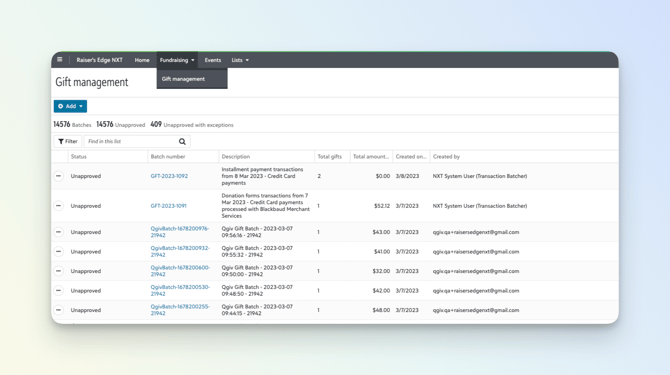
Task: Sort by the Created on column header
Action: [x=411, y=157]
